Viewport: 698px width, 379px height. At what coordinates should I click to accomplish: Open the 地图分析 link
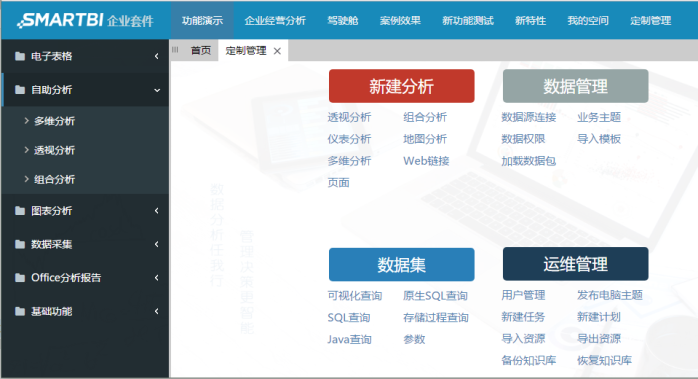425,139
